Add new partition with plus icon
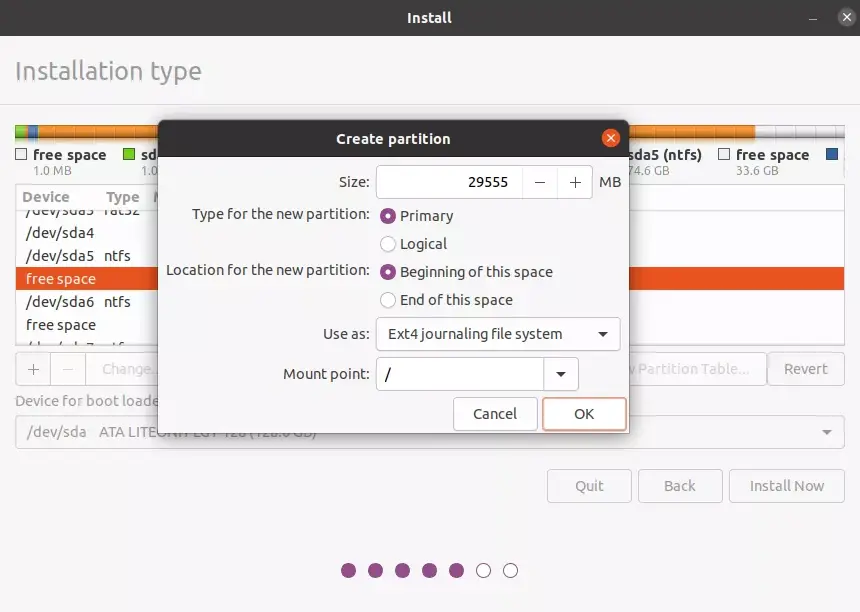Viewport: 860px width, 612px height. click(x=33, y=369)
